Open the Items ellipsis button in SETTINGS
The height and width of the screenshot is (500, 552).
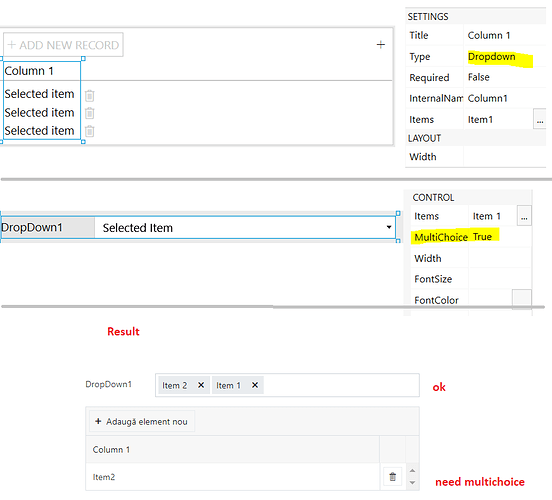[540, 119]
